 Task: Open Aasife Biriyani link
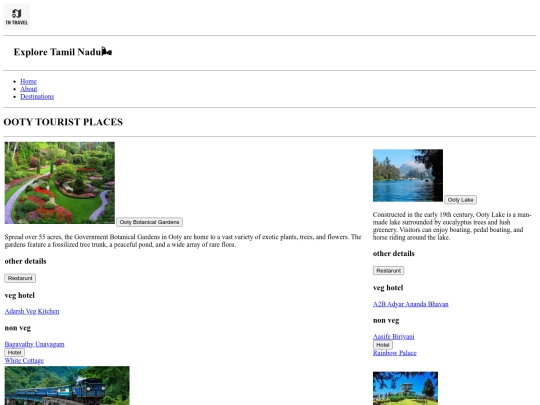[394, 336]
